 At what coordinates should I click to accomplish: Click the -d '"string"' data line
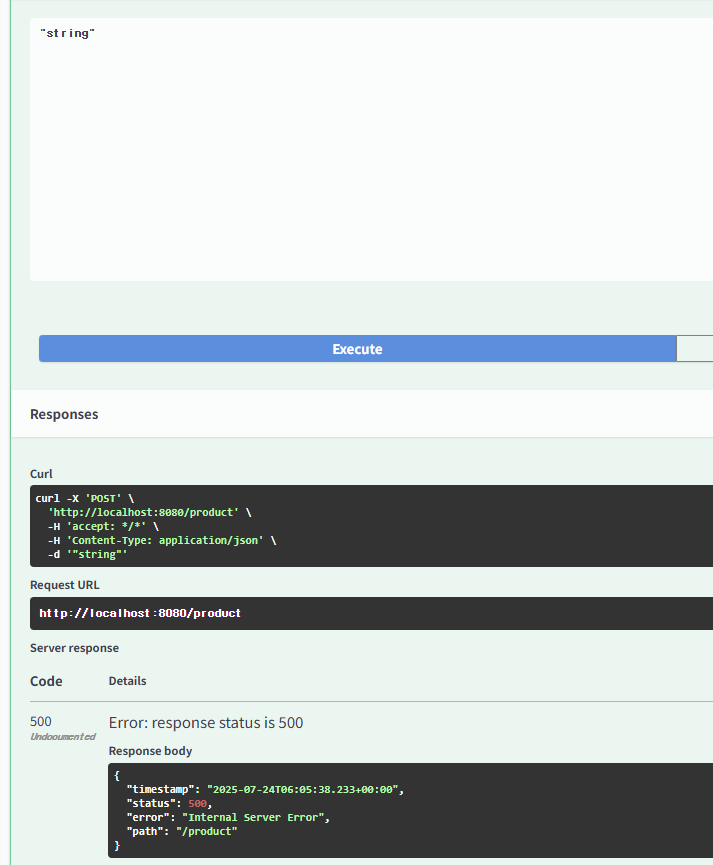coord(87,554)
